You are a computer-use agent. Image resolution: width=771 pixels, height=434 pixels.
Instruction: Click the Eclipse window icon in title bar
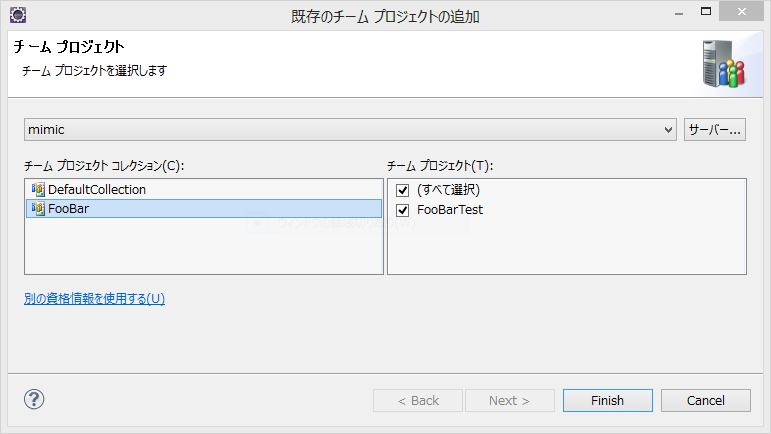[18, 15]
